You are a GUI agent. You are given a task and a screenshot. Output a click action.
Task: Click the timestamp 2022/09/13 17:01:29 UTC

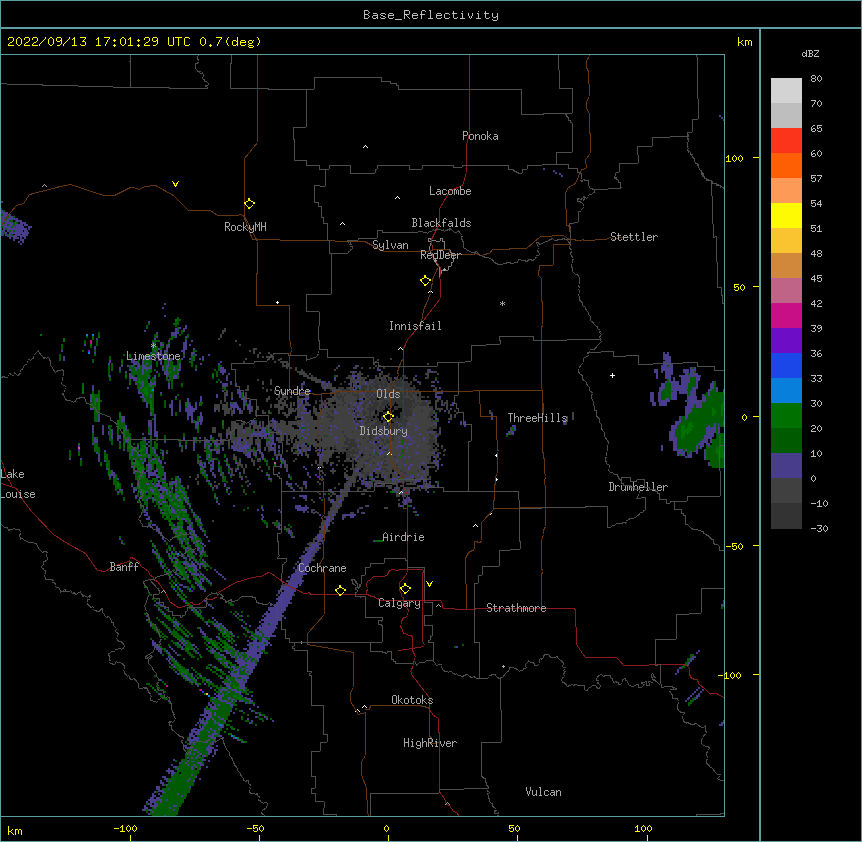pos(99,42)
